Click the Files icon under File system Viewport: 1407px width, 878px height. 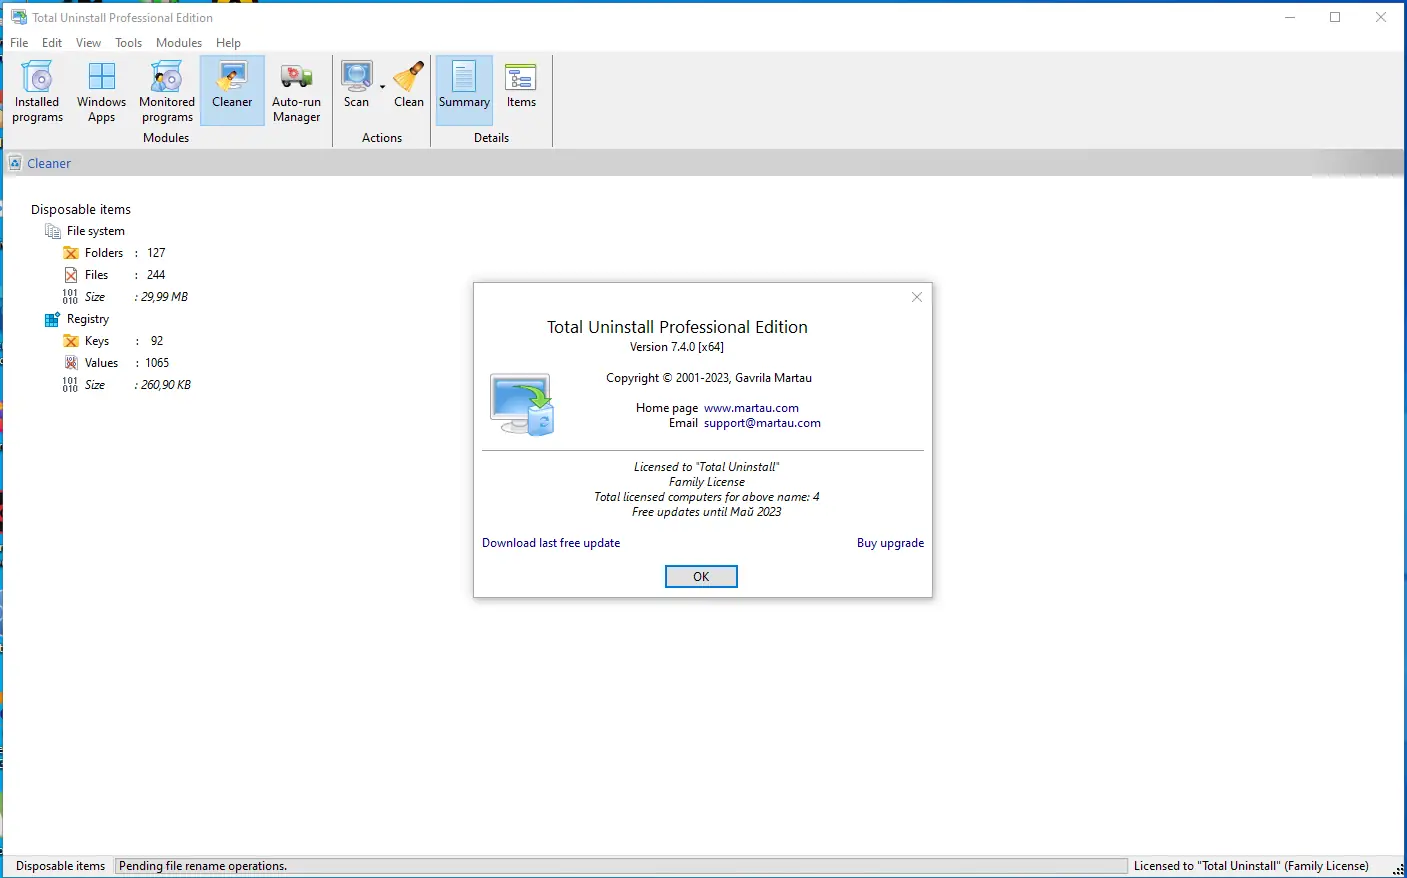[x=71, y=275]
